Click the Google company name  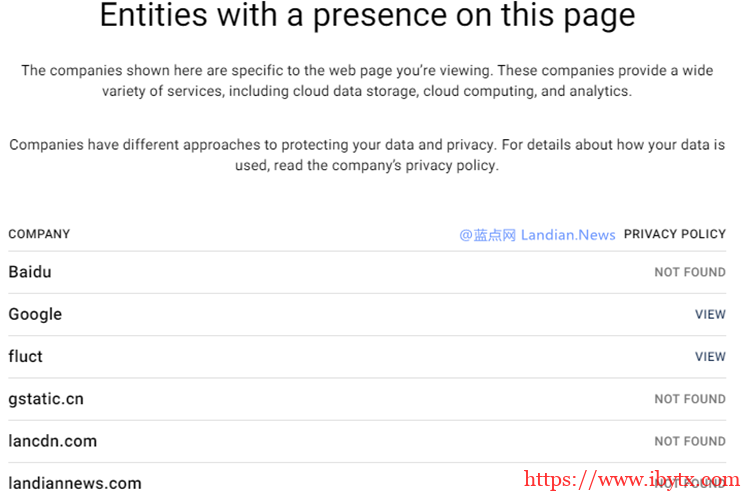pyautogui.click(x=35, y=314)
